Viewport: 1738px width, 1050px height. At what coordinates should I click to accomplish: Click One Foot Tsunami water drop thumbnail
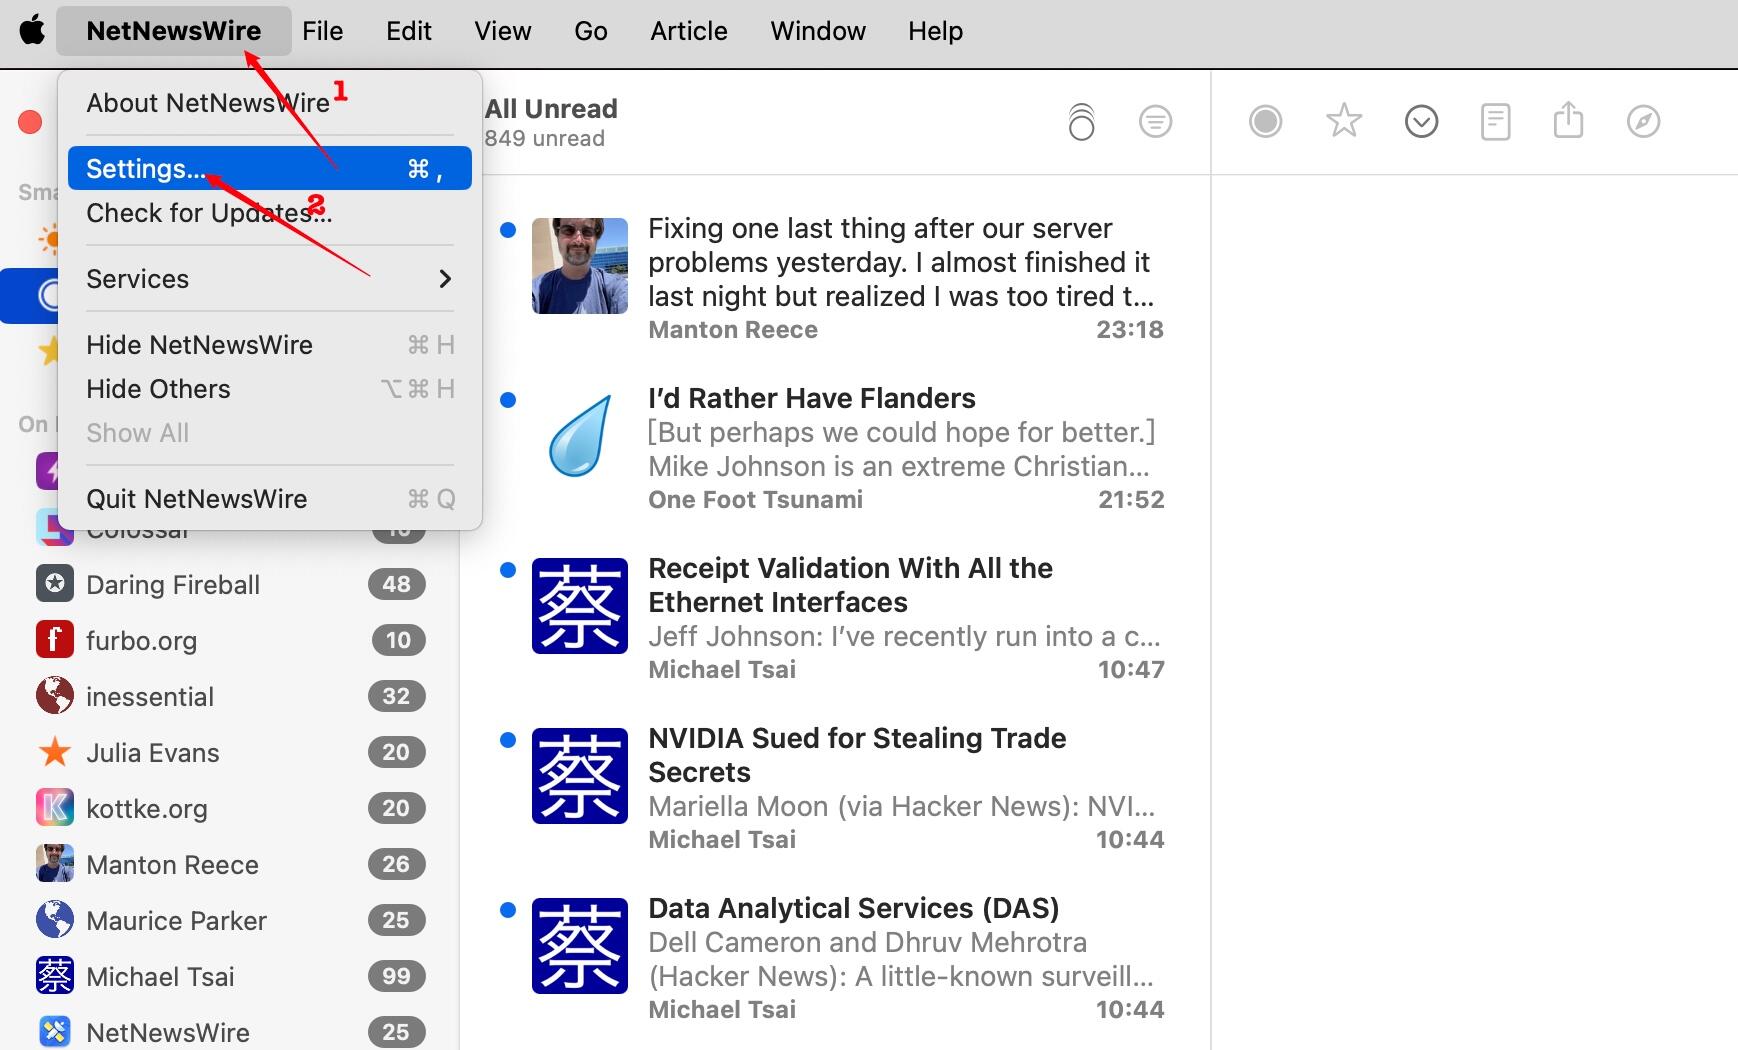click(x=579, y=436)
